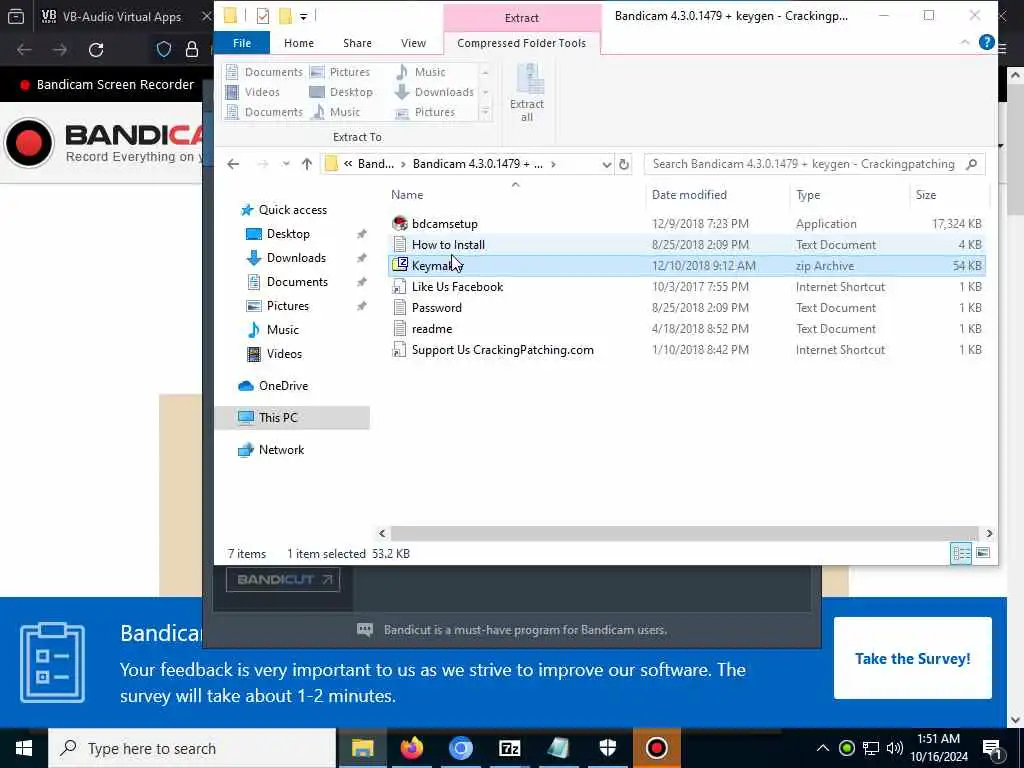This screenshot has height=768, width=1024.
Task: Open taskbar notification center icon
Action: (x=993, y=749)
